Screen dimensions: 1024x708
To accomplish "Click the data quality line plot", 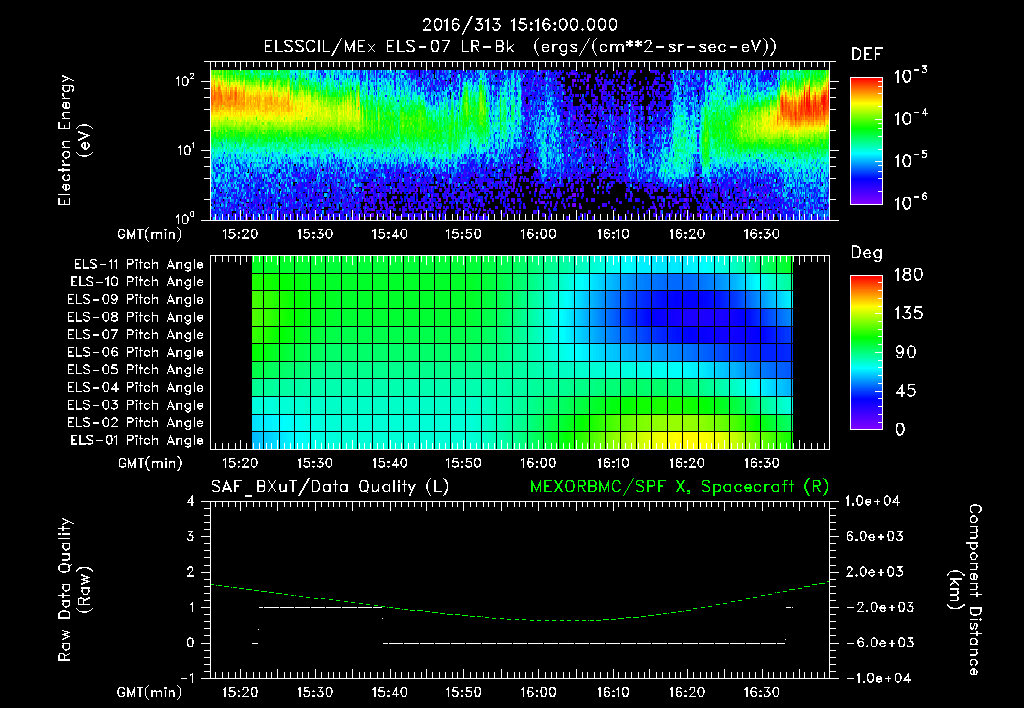I will click(520, 590).
